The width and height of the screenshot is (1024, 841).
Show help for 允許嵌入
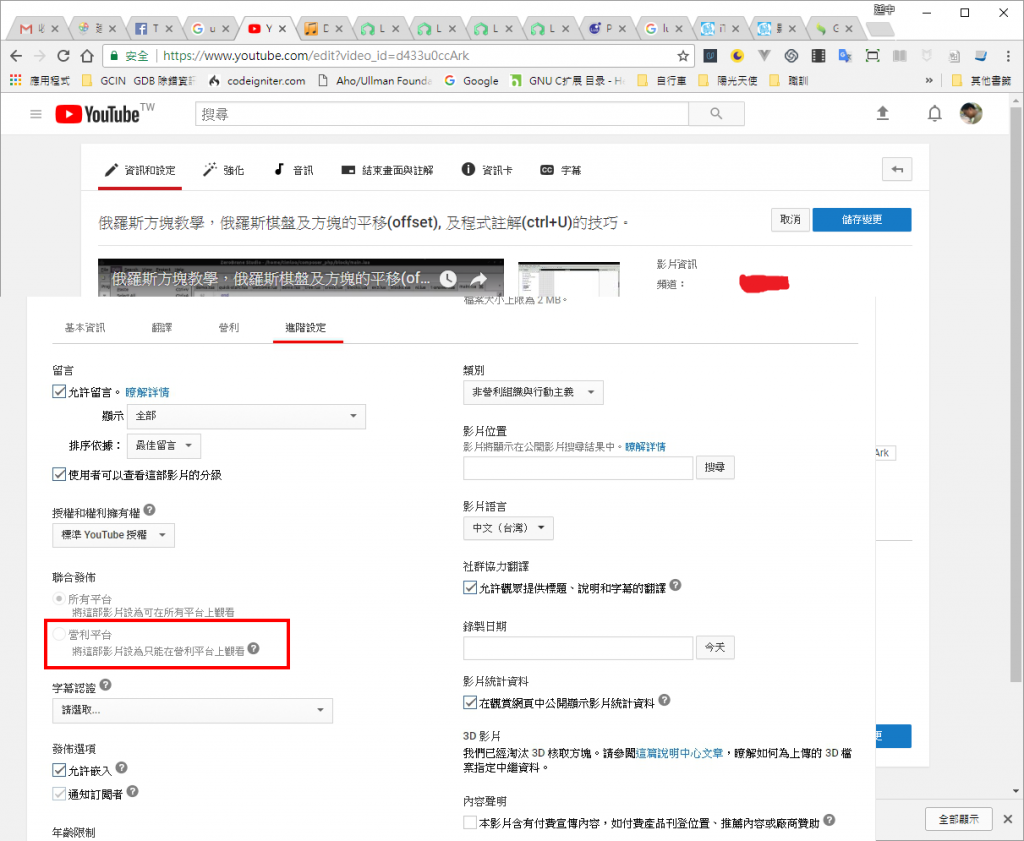121,768
